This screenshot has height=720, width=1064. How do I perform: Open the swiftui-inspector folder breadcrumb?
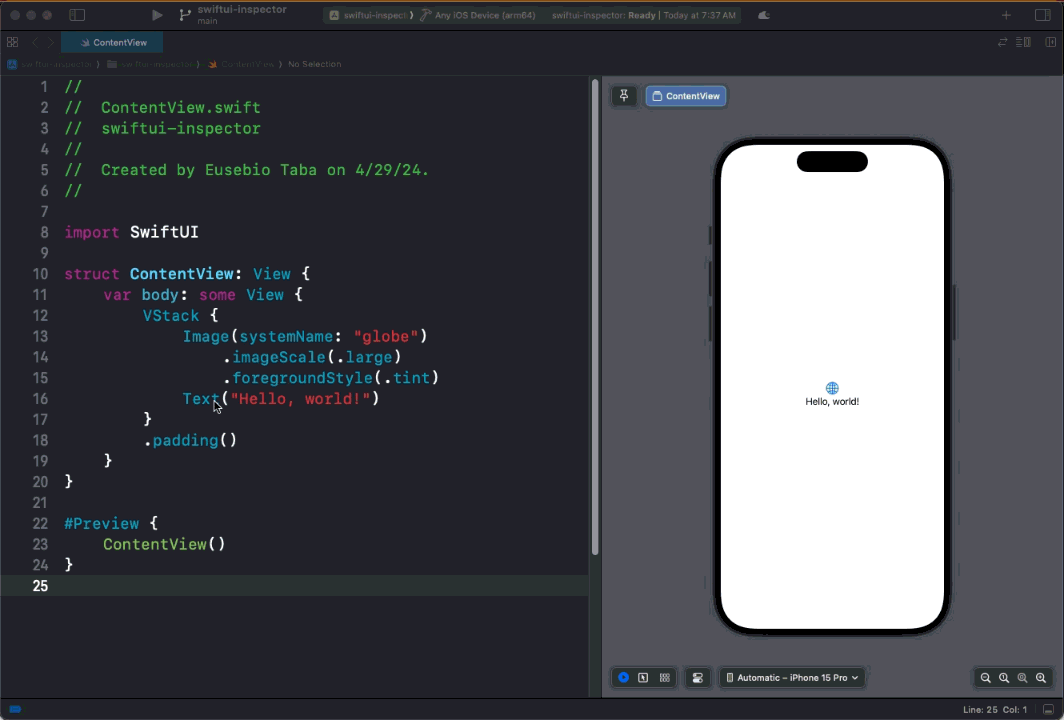(151, 64)
